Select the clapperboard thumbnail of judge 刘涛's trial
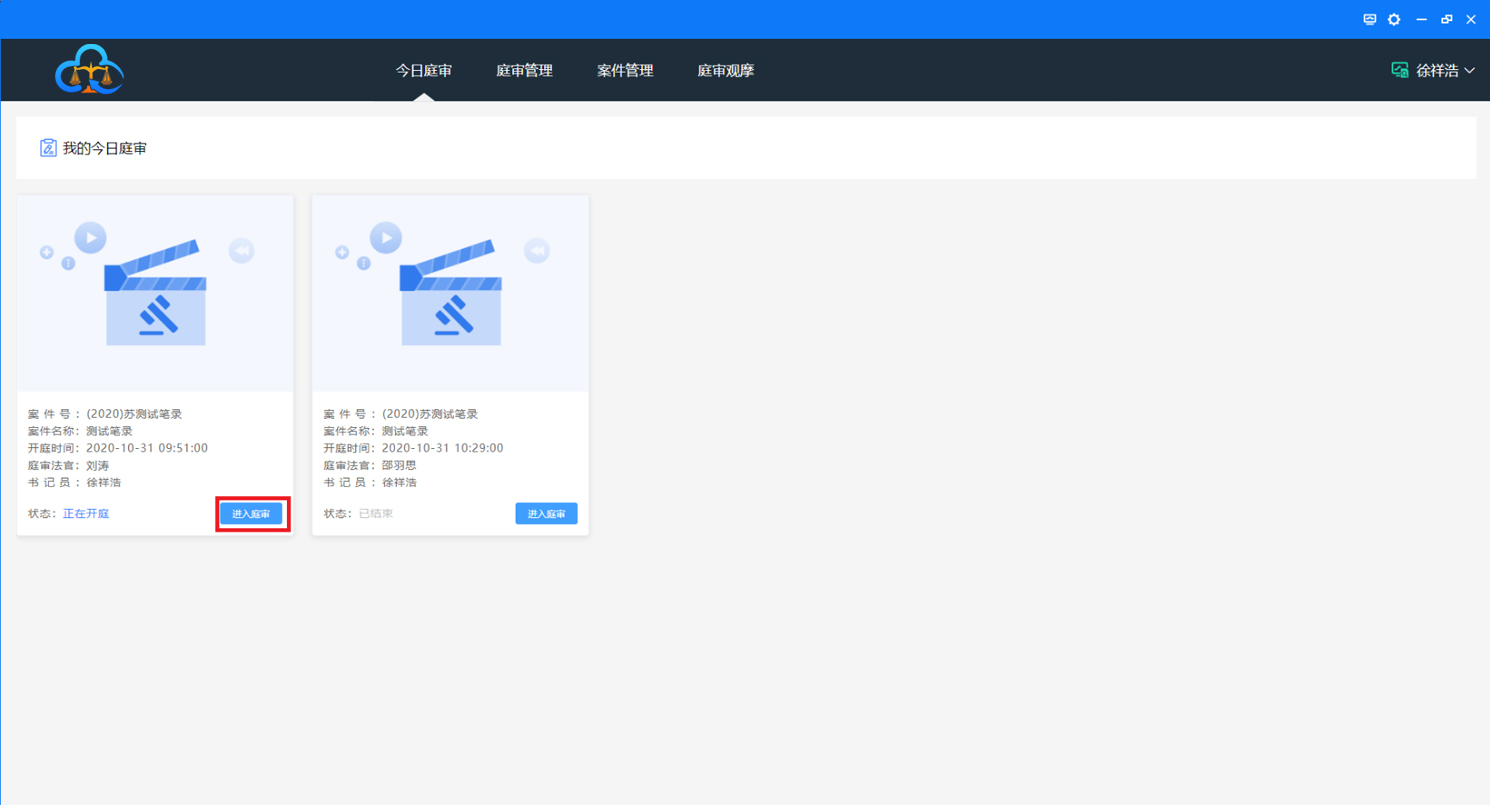 [x=155, y=294]
